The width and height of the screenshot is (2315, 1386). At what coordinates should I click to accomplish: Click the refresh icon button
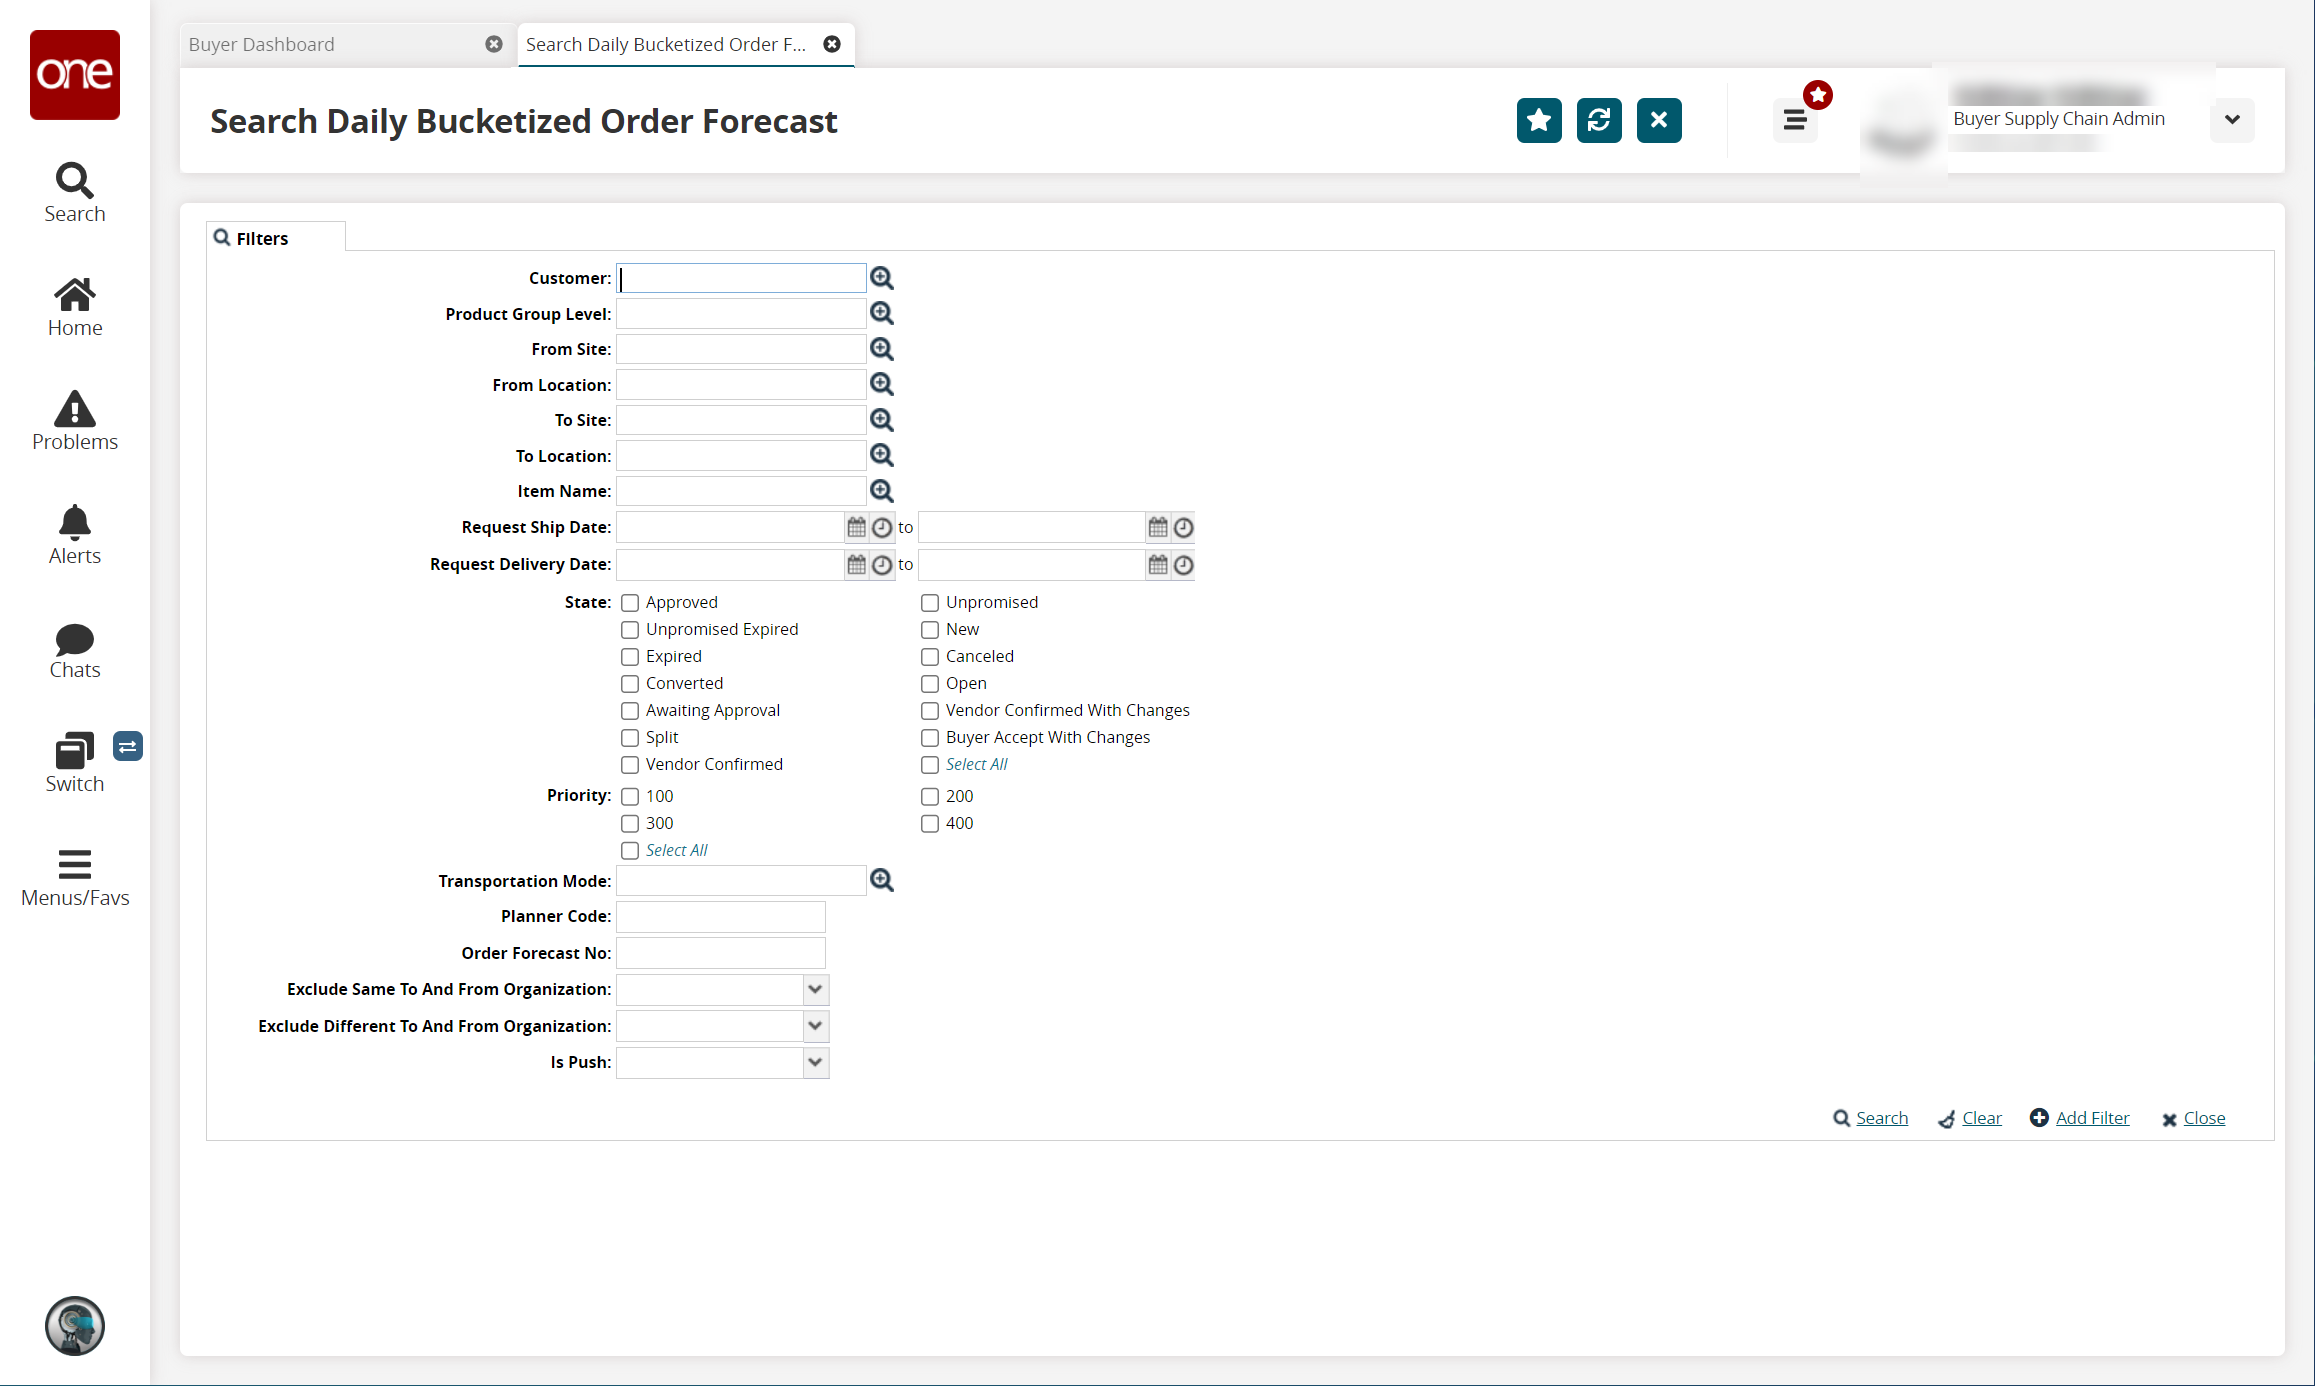1598,120
